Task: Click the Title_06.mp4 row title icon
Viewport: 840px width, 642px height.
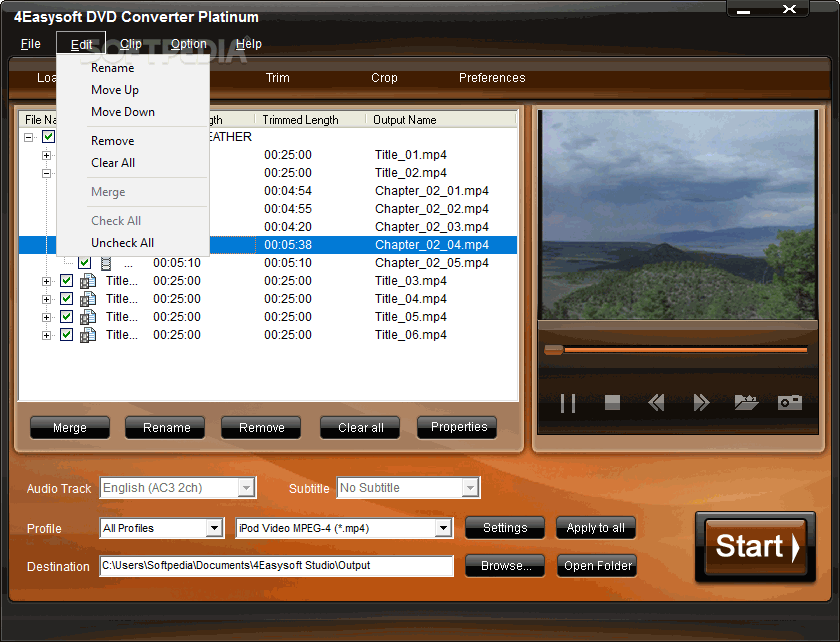Action: pyautogui.click(x=88, y=335)
